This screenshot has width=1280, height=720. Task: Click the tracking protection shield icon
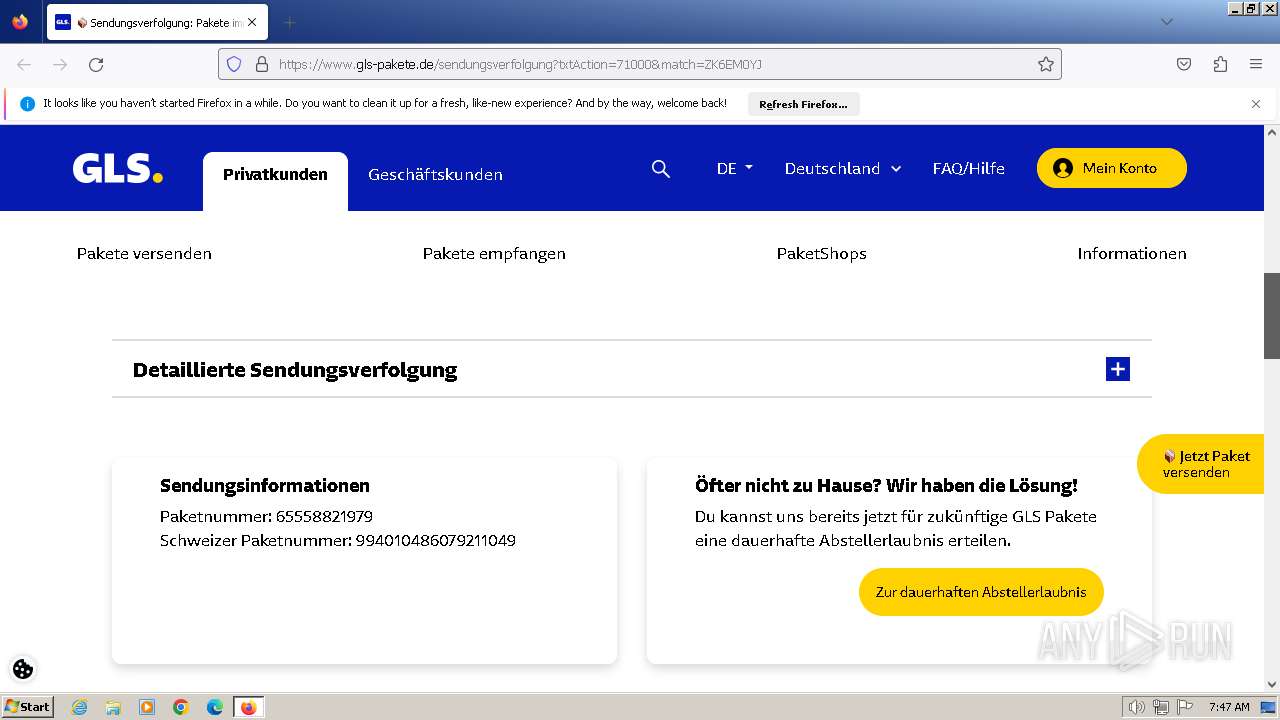[x=234, y=64]
